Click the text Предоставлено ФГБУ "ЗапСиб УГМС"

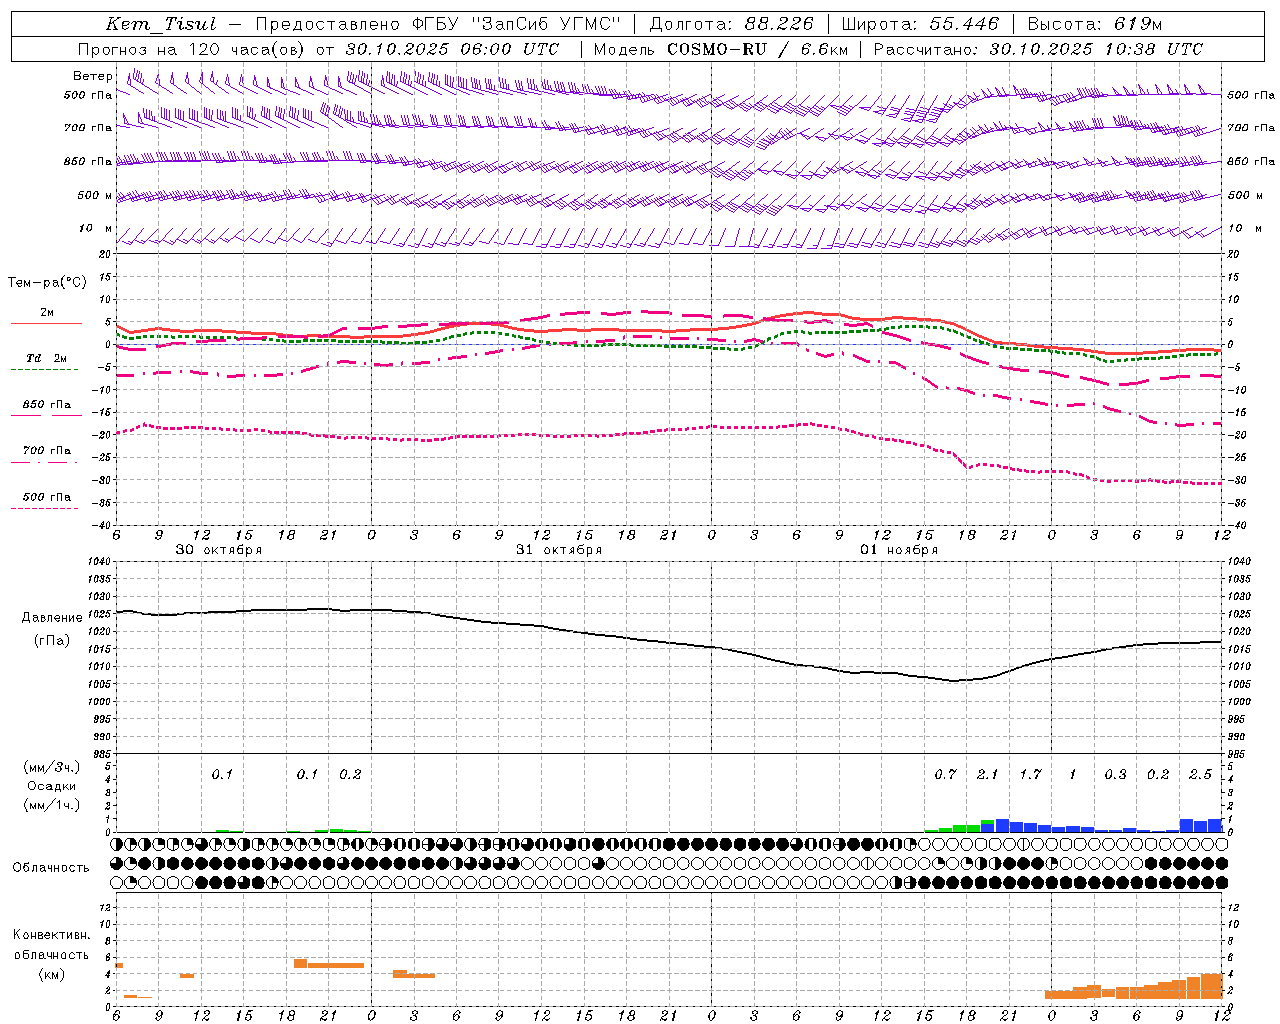pos(438,24)
